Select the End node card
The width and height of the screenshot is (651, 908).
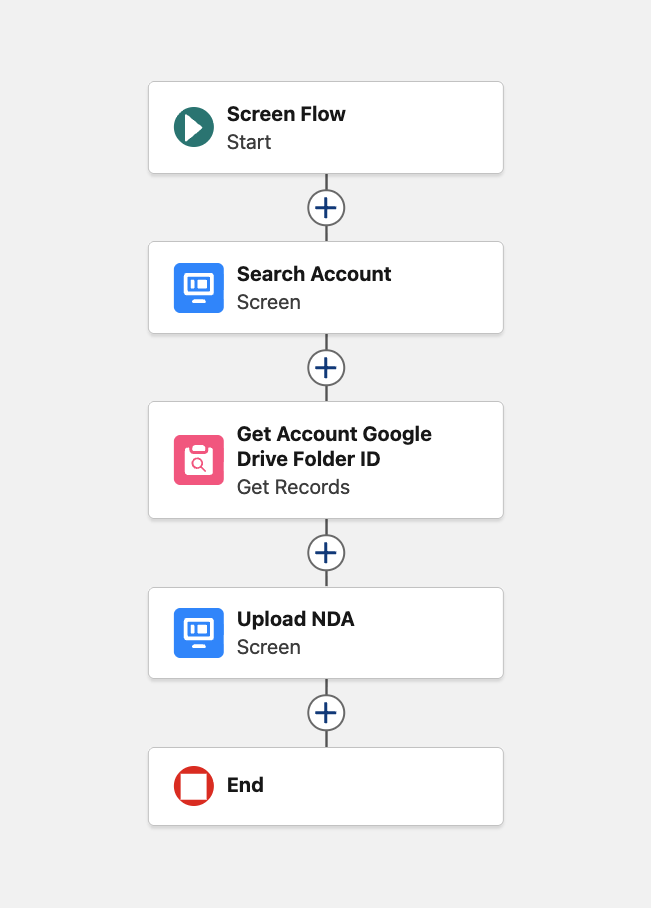pyautogui.click(x=325, y=786)
